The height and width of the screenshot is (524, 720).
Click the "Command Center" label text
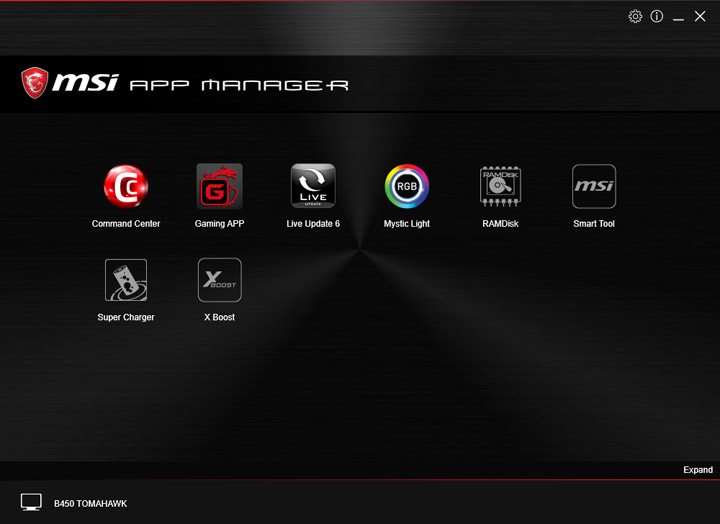[126, 224]
